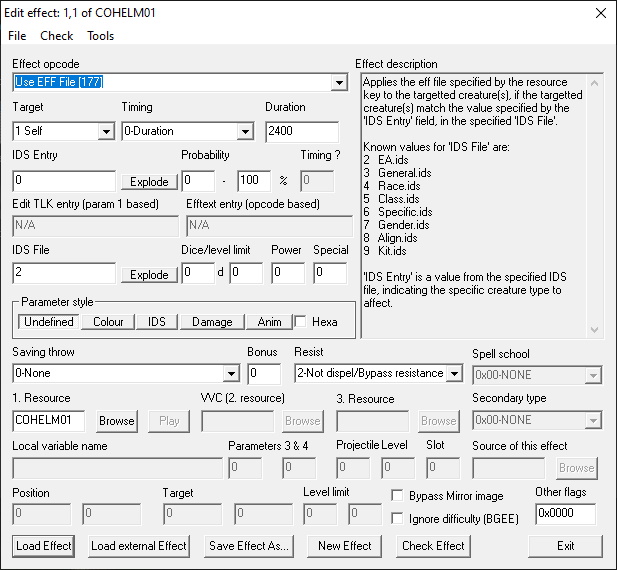Click the saving throw Bonus field
617x570 pixels.
pos(264,374)
